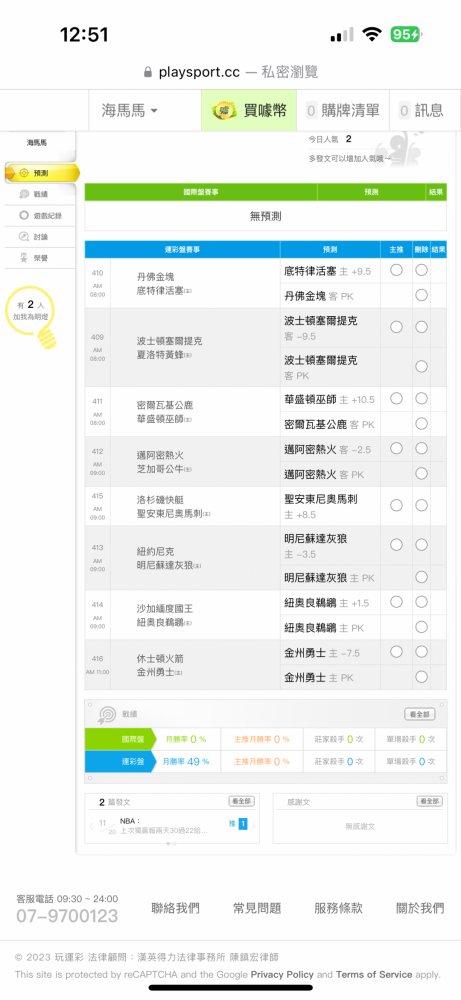Image resolution: width=461 pixels, height=1000 pixels.
Task: Open the 討論 sidebar icon
Action: [x=24, y=237]
